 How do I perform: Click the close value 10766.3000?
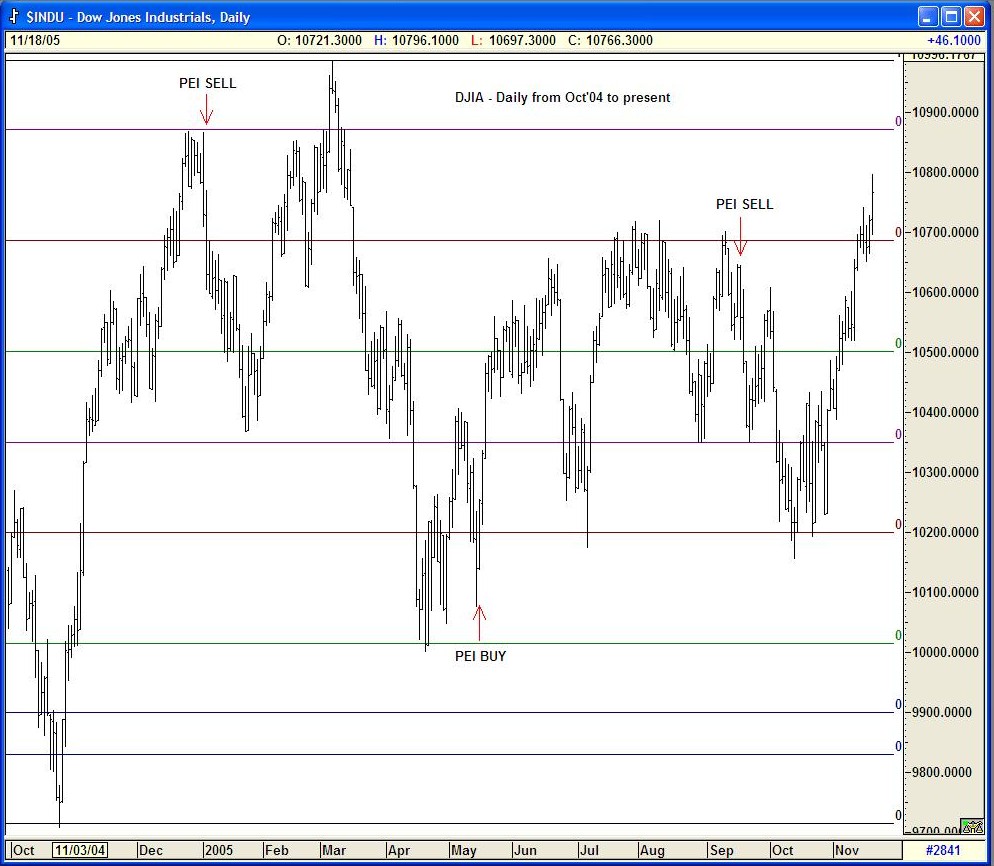619,41
